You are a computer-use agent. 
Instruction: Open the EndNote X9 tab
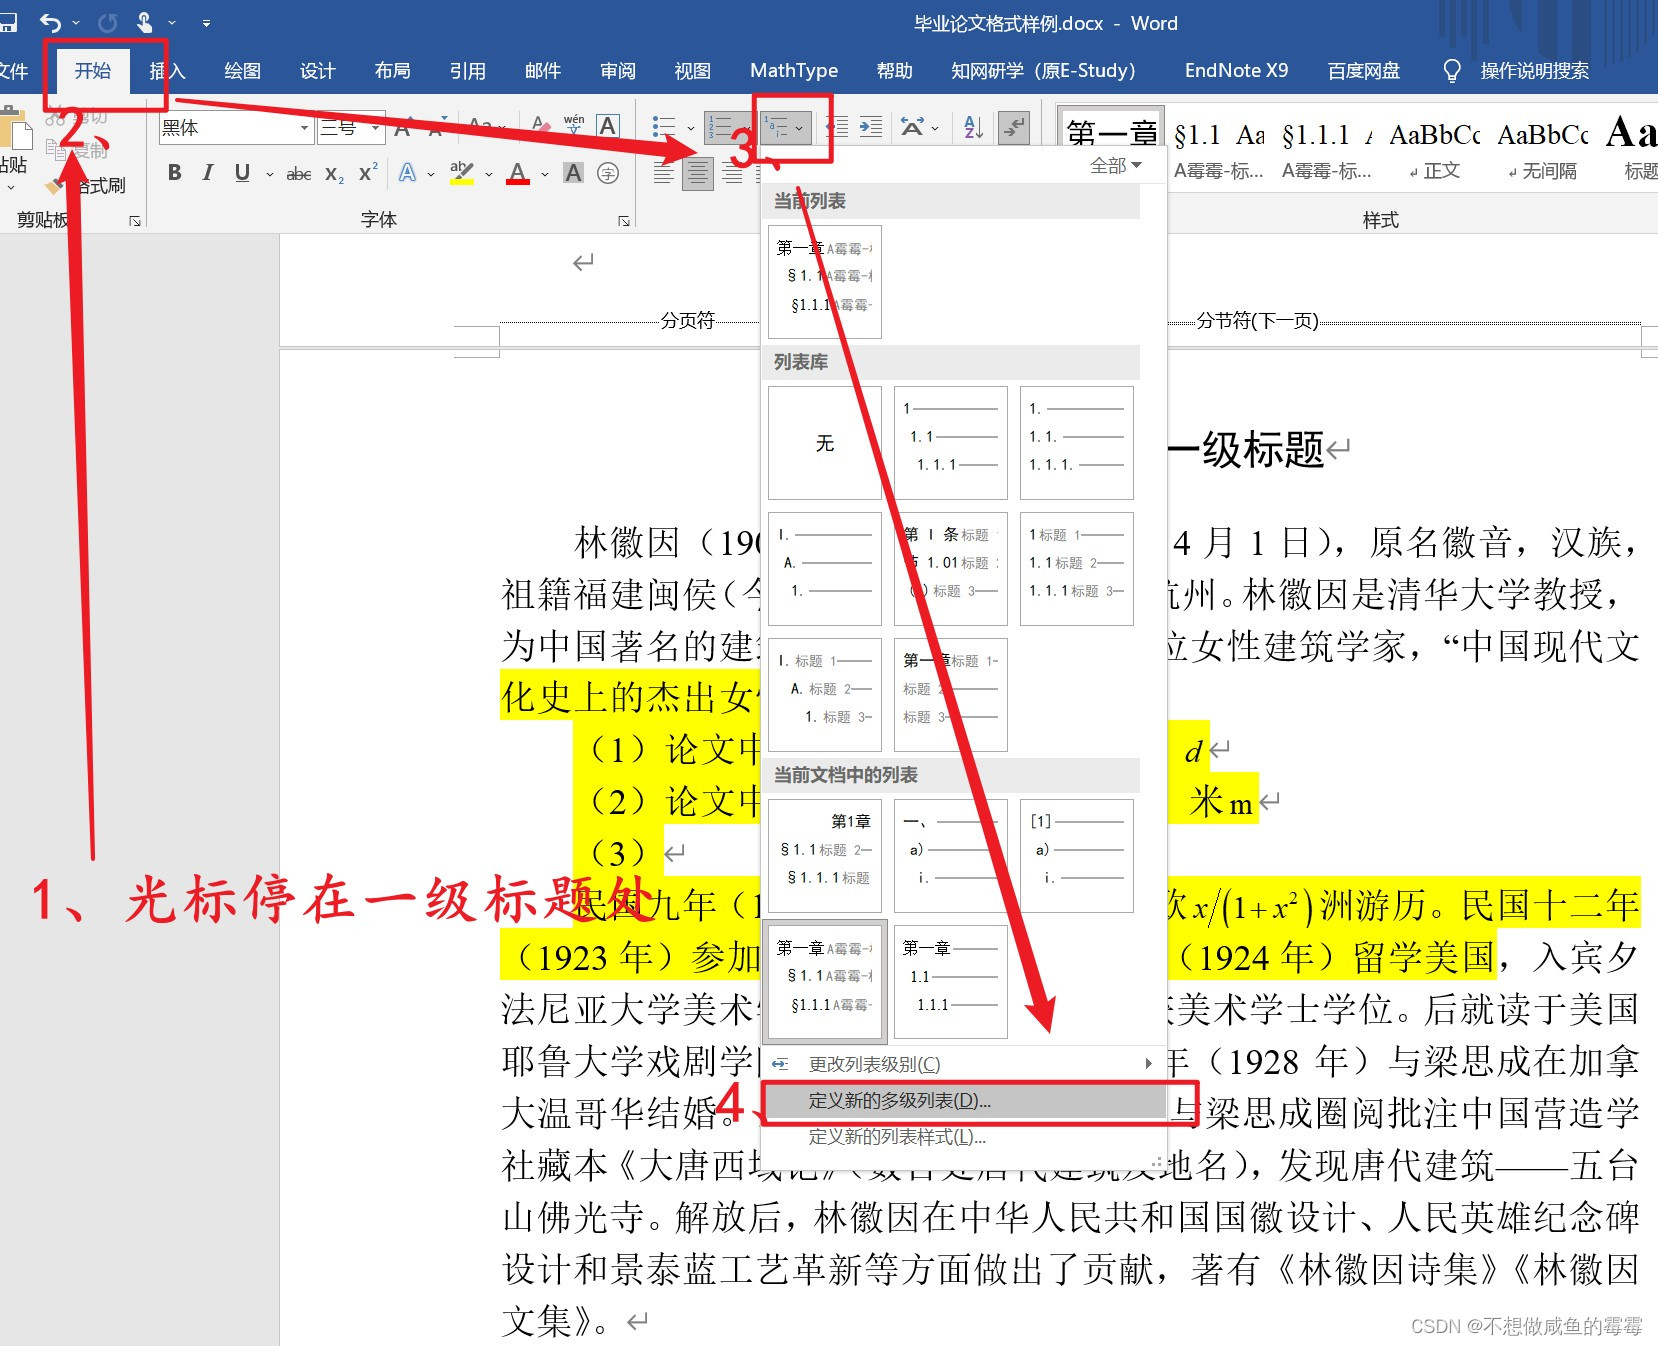click(1236, 71)
